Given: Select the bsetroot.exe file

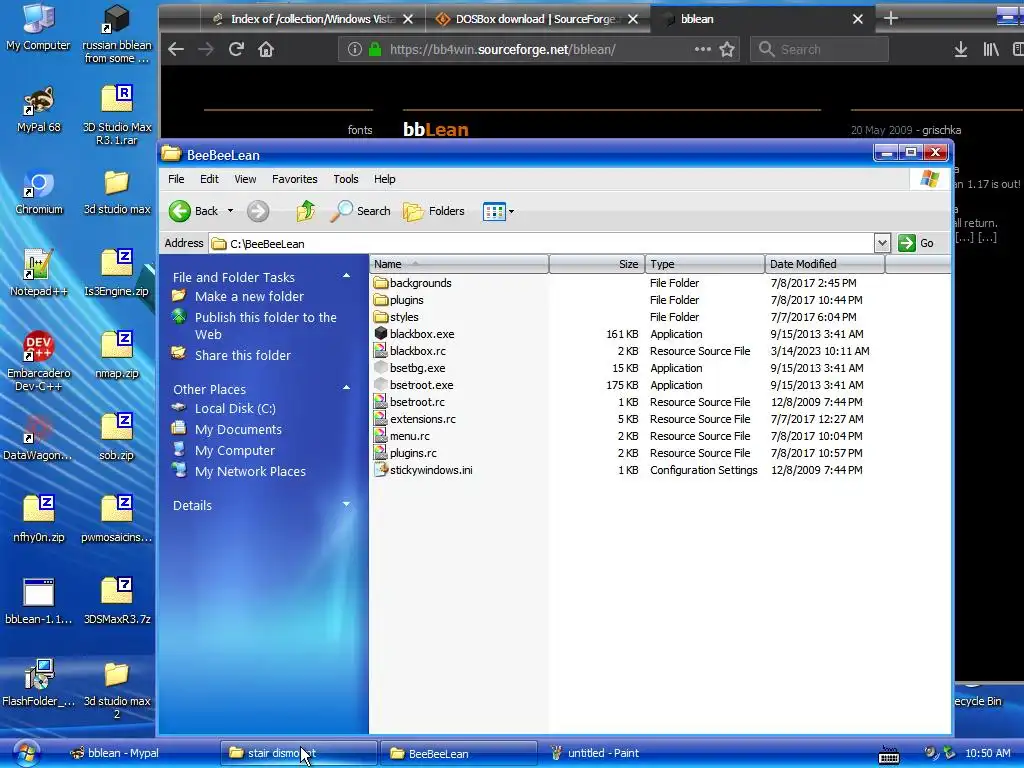Looking at the screenshot, I should (x=421, y=385).
